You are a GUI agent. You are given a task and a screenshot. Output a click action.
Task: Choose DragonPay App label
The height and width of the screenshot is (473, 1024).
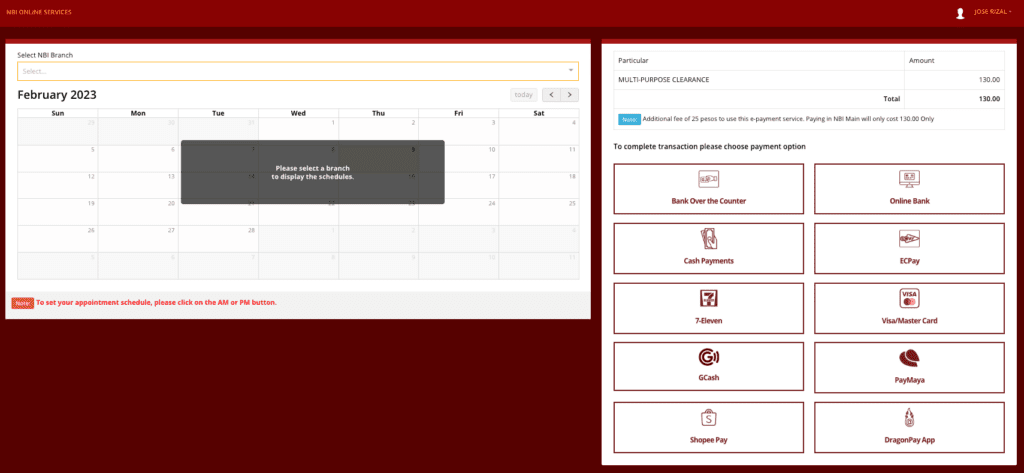pos(909,440)
